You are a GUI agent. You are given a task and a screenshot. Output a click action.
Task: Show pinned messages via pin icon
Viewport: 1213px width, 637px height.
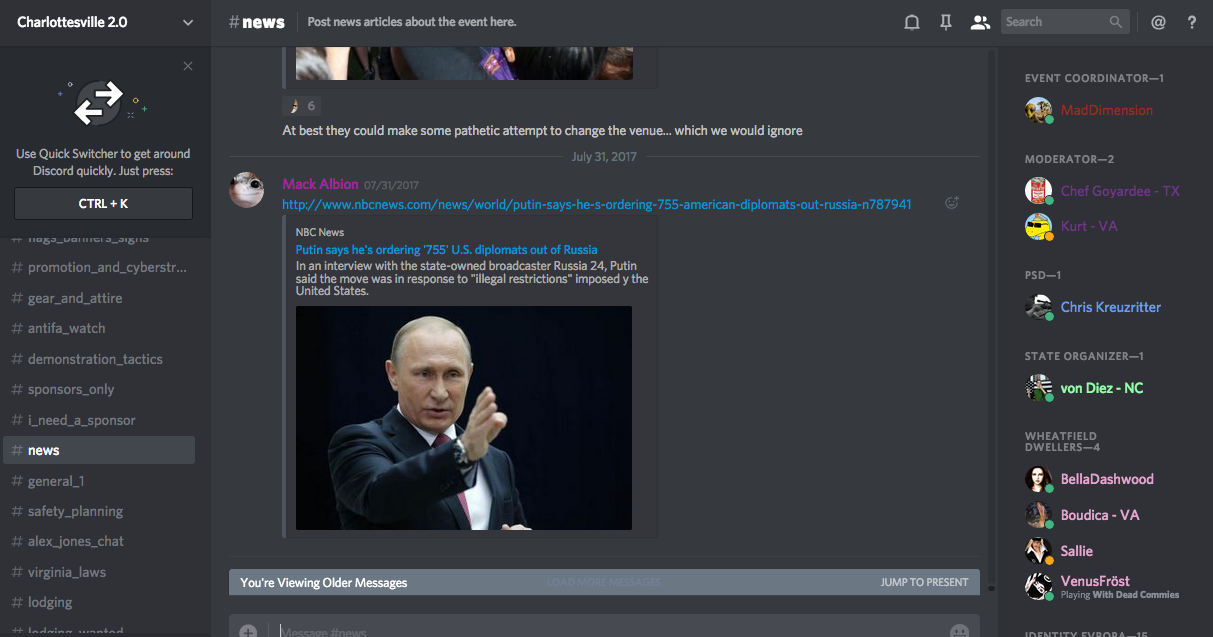coord(945,22)
